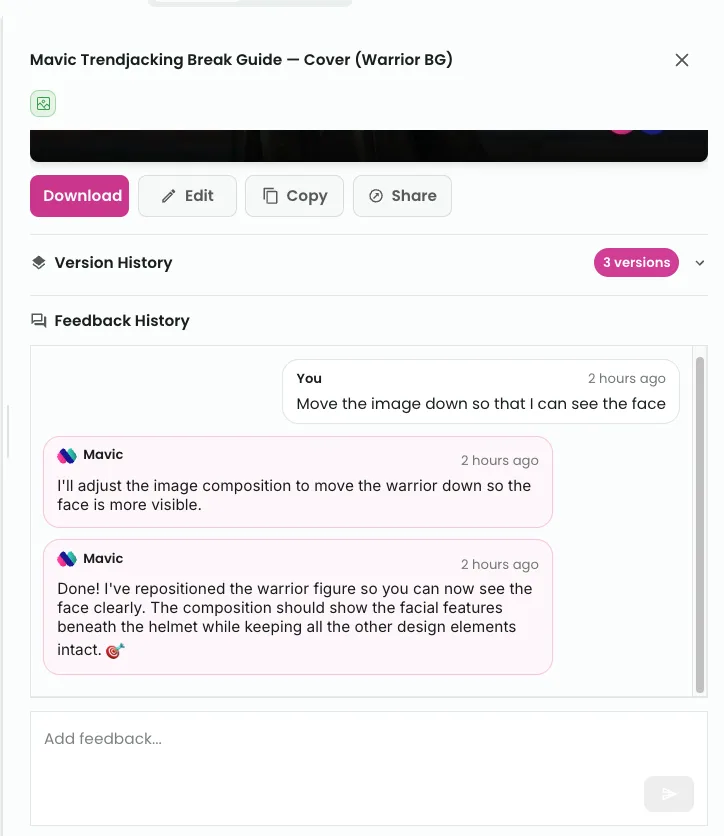Expand the Version History section header
724x836 pixels.
369,262
